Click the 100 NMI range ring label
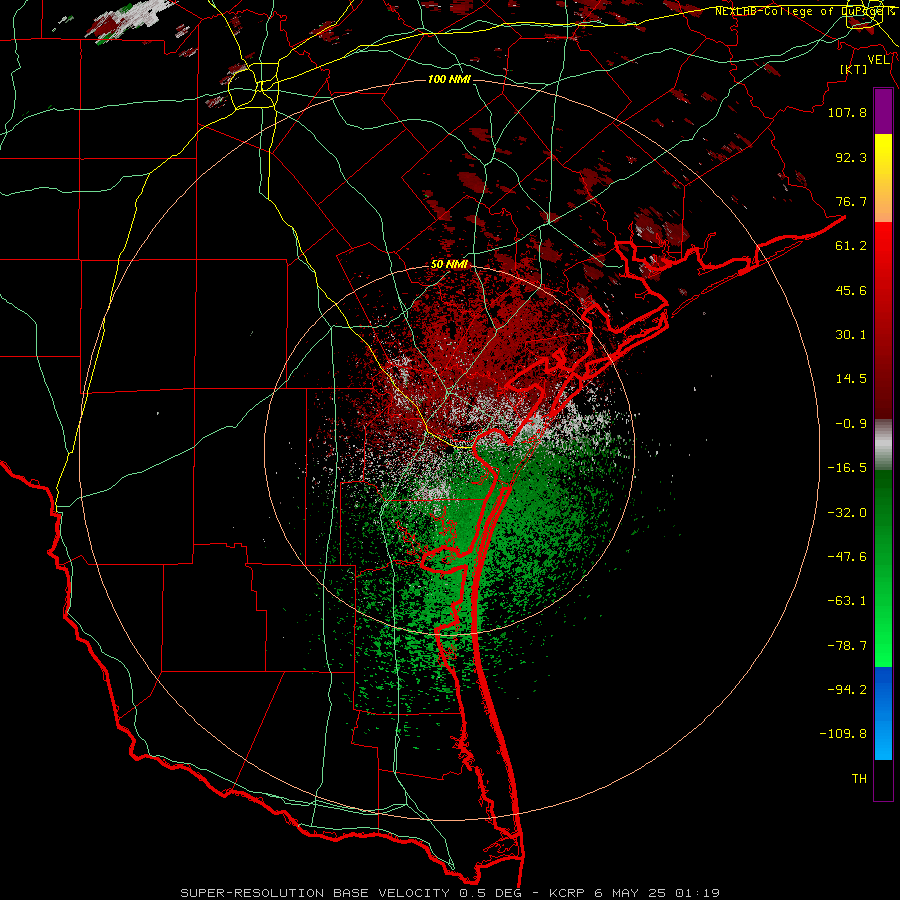 pos(449,79)
